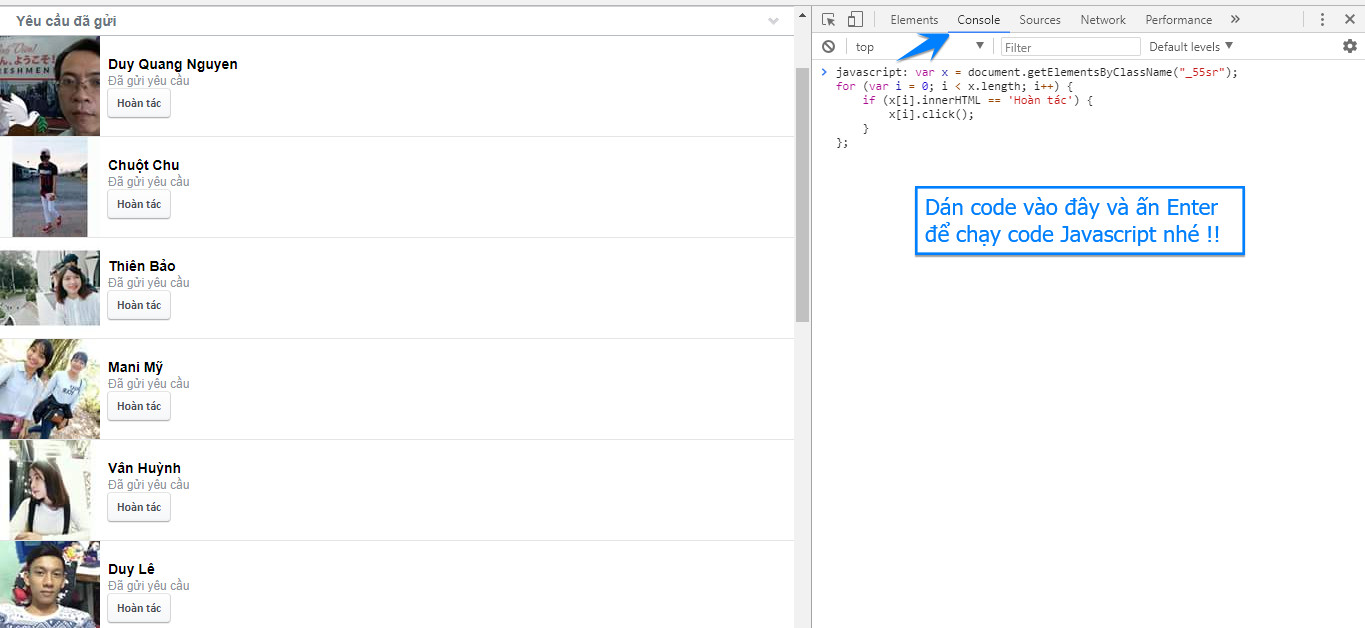The height and width of the screenshot is (628, 1365).
Task: Activate the inspect element picker icon
Action: point(828,20)
